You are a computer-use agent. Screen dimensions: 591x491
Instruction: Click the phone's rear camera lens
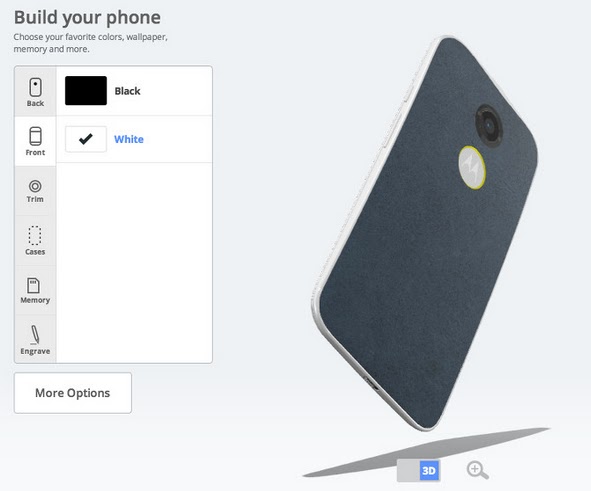489,125
